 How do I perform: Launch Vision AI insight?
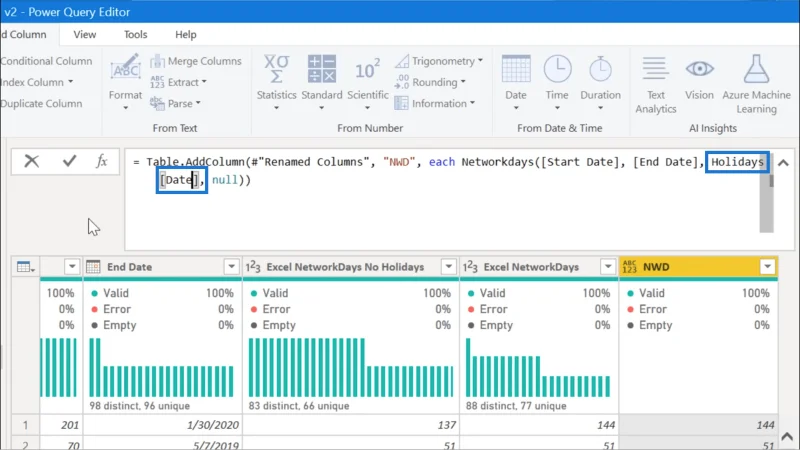point(699,77)
